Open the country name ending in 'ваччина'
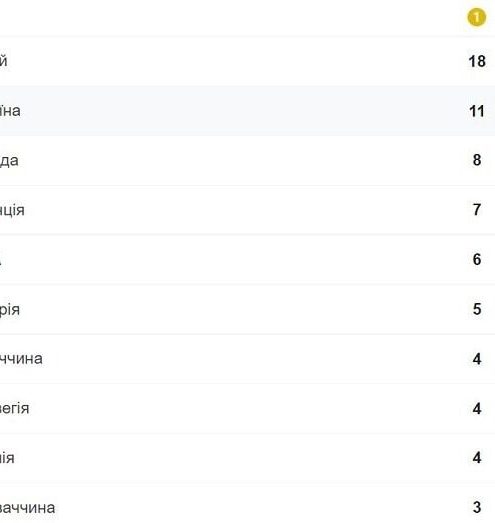495x523 pixels. pos(27,508)
